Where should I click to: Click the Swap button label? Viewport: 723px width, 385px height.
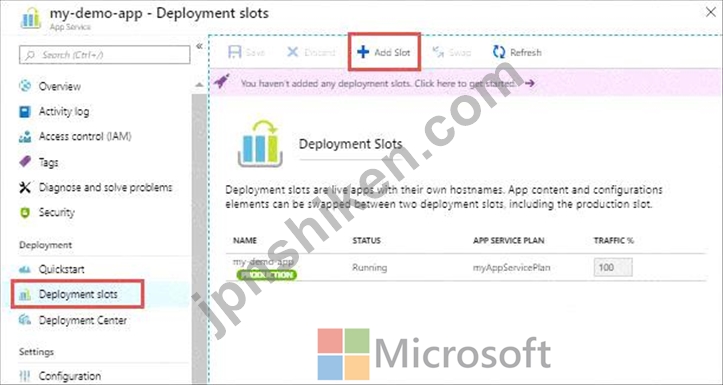[460, 52]
